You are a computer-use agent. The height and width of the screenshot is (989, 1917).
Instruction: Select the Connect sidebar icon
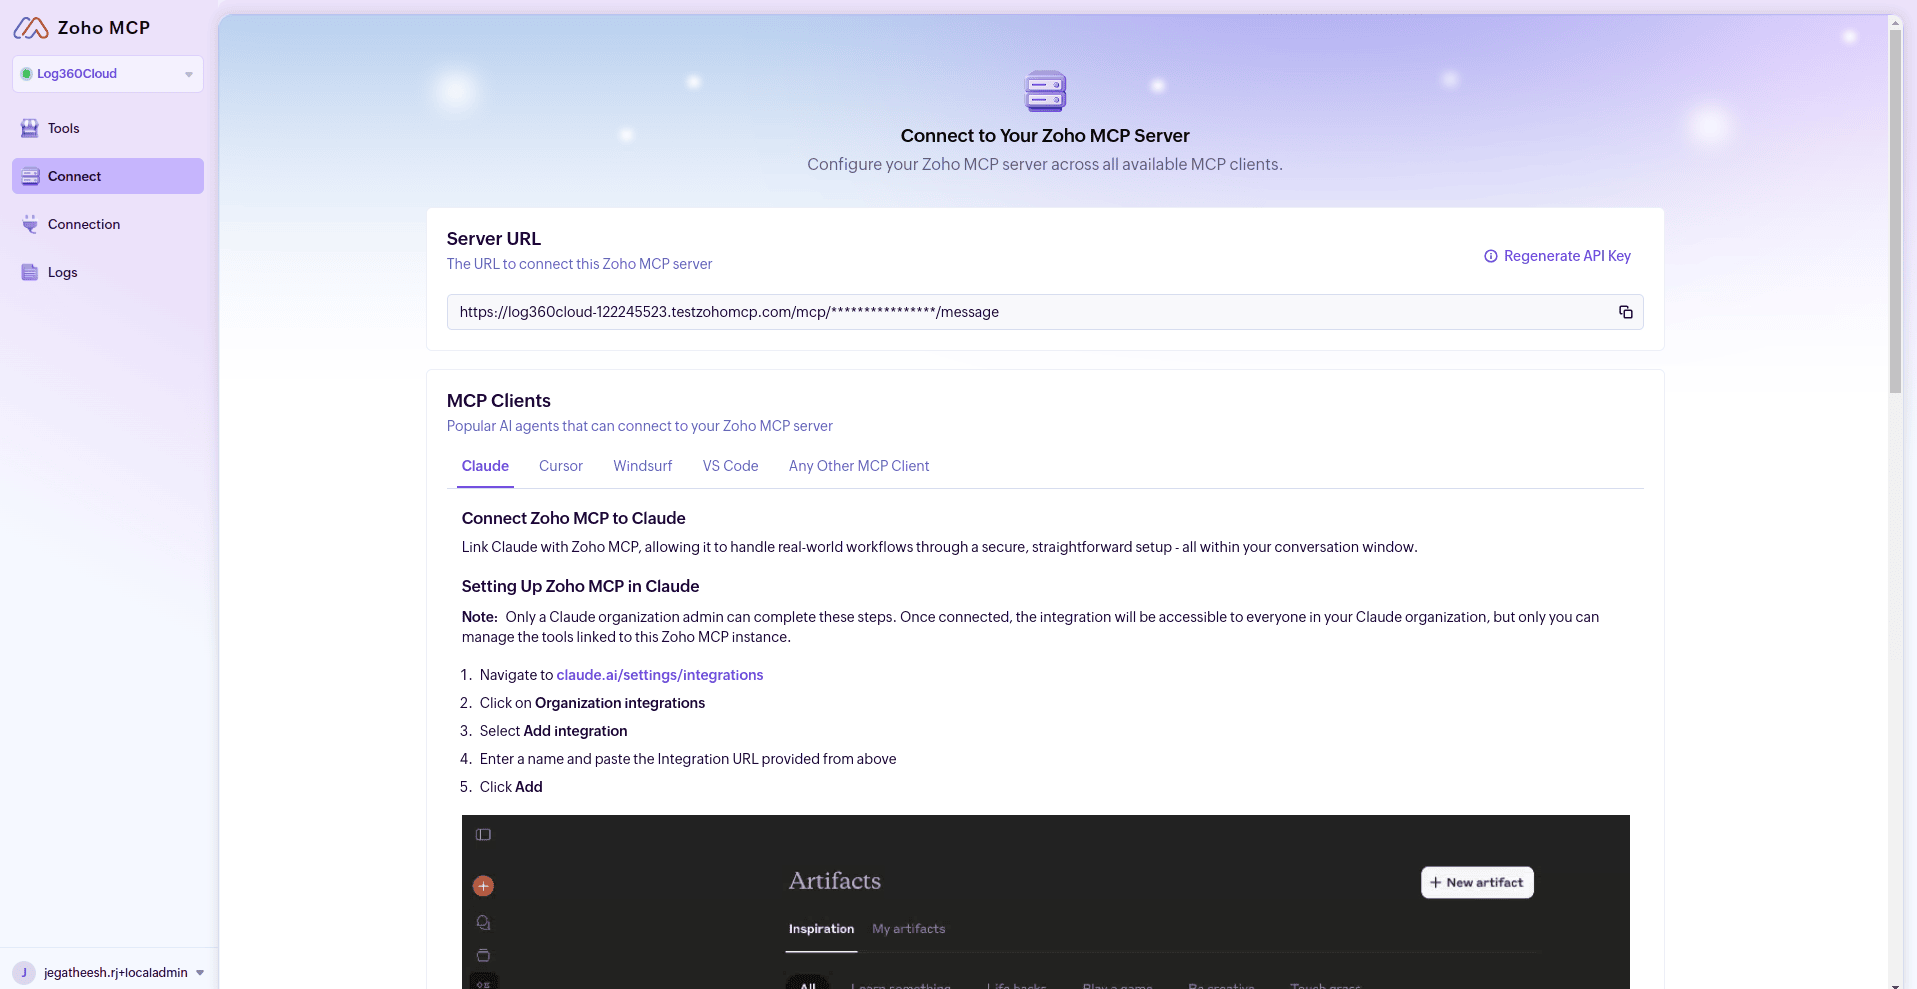tap(30, 176)
